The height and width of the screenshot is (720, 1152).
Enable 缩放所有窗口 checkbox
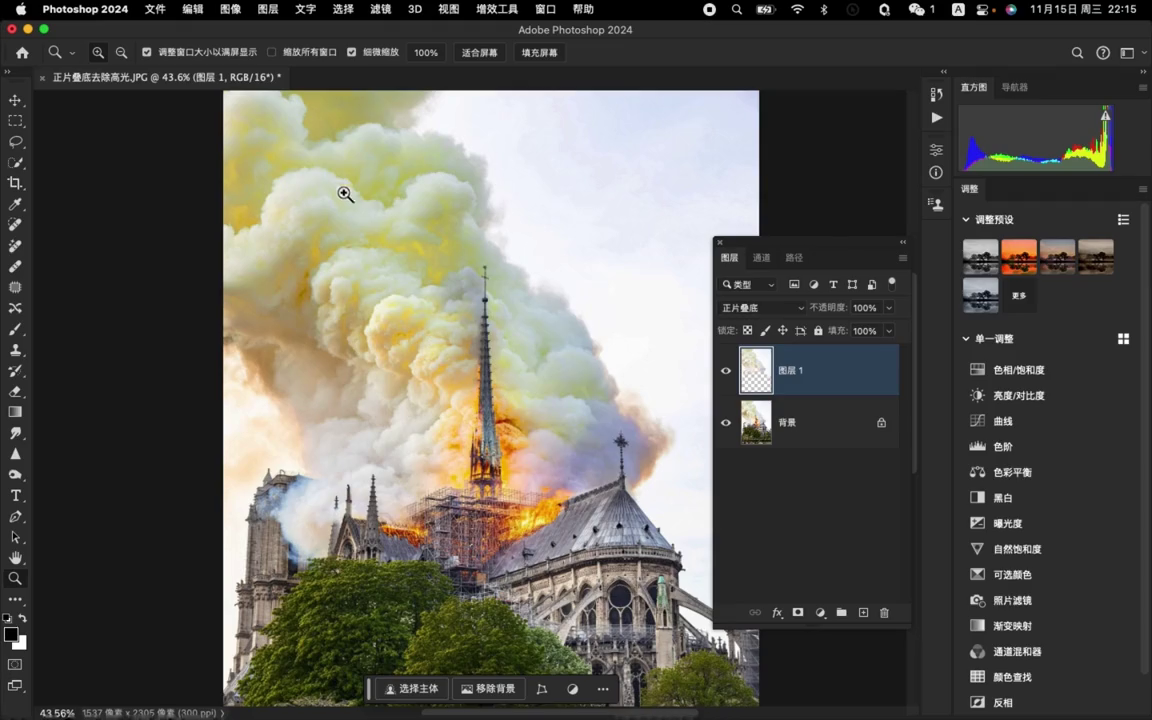pos(271,52)
